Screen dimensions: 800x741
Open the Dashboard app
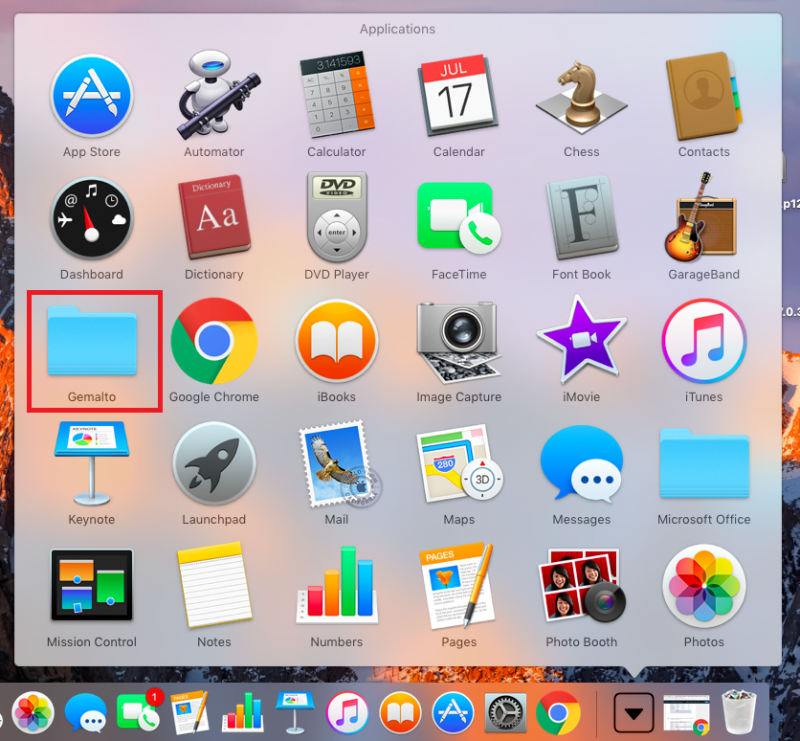click(92, 218)
